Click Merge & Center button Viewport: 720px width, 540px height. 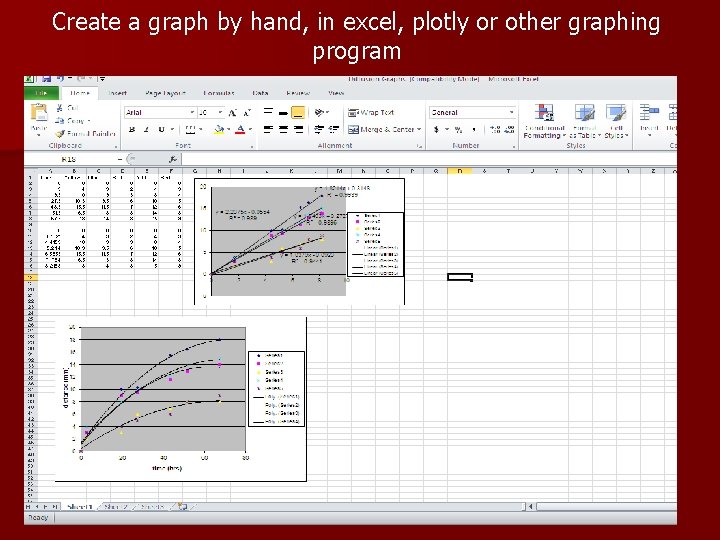[381, 129]
